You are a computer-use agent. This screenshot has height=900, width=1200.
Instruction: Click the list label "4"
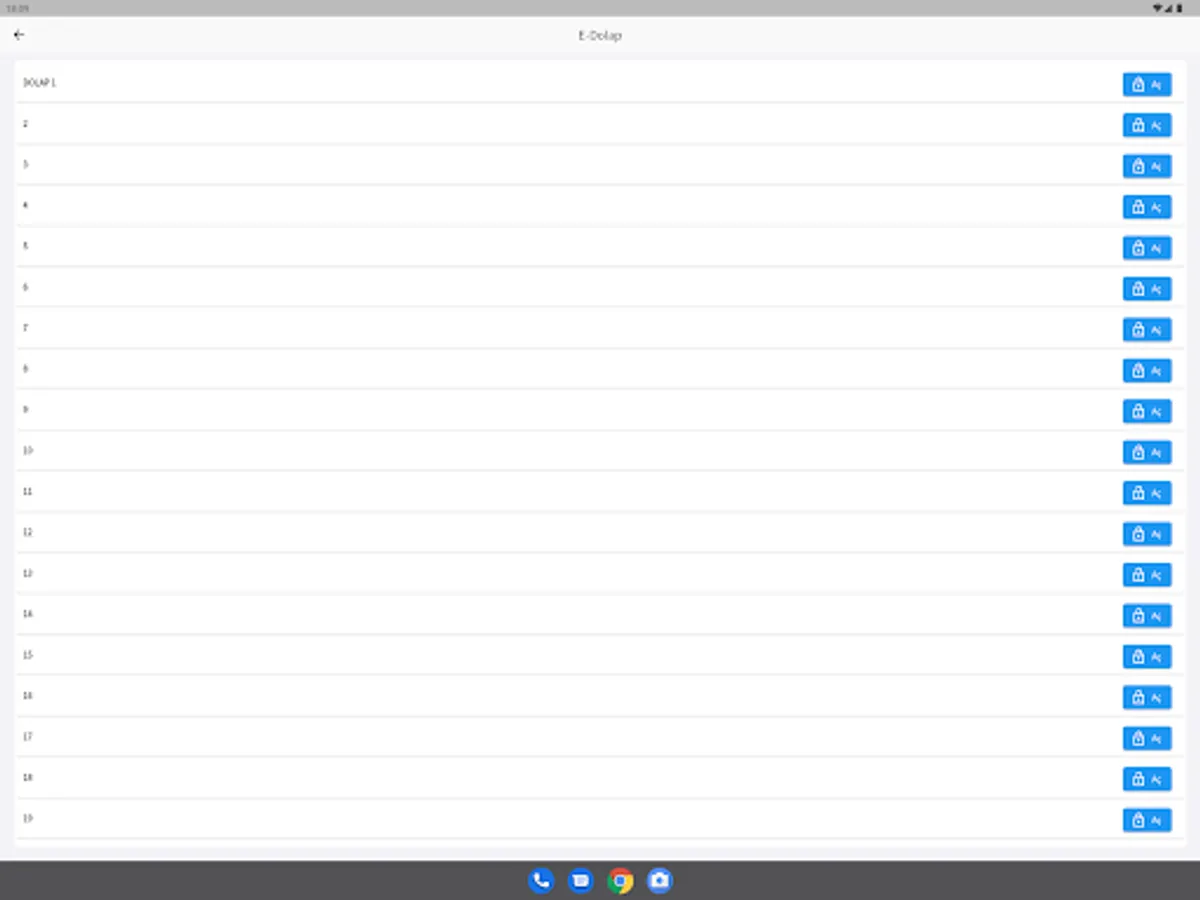tap(26, 205)
